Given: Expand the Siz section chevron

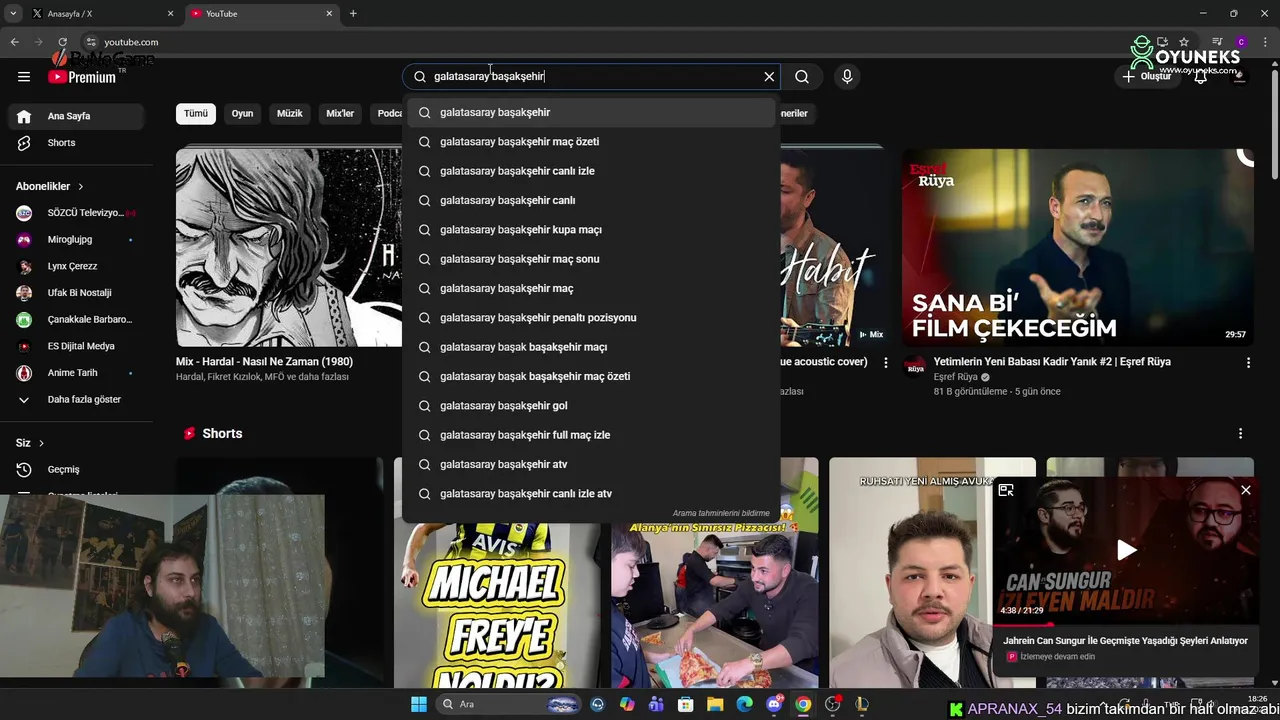Looking at the screenshot, I should (x=41, y=443).
